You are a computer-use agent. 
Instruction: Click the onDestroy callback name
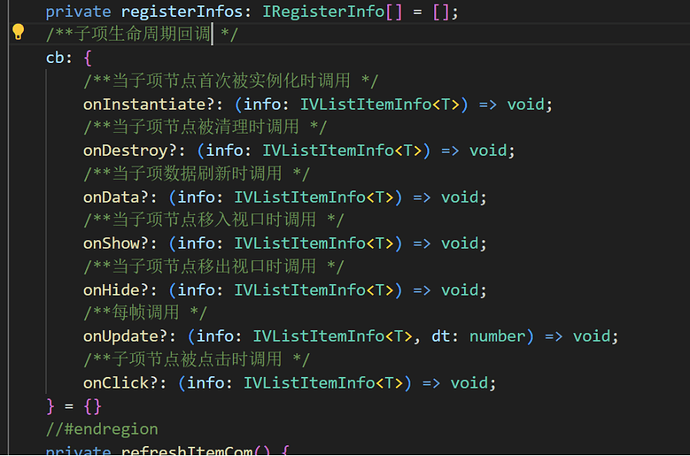click(x=125, y=151)
